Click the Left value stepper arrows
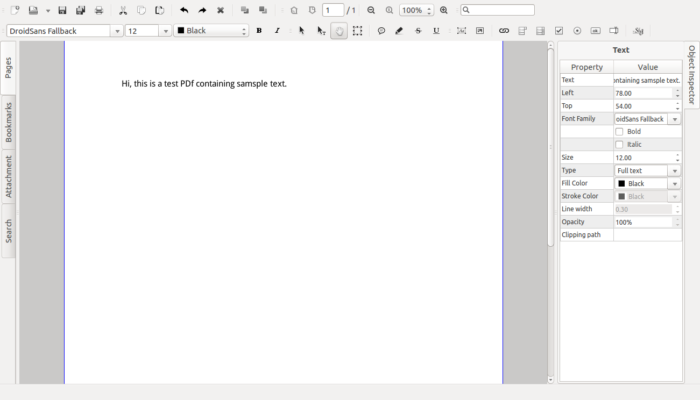 coord(677,93)
